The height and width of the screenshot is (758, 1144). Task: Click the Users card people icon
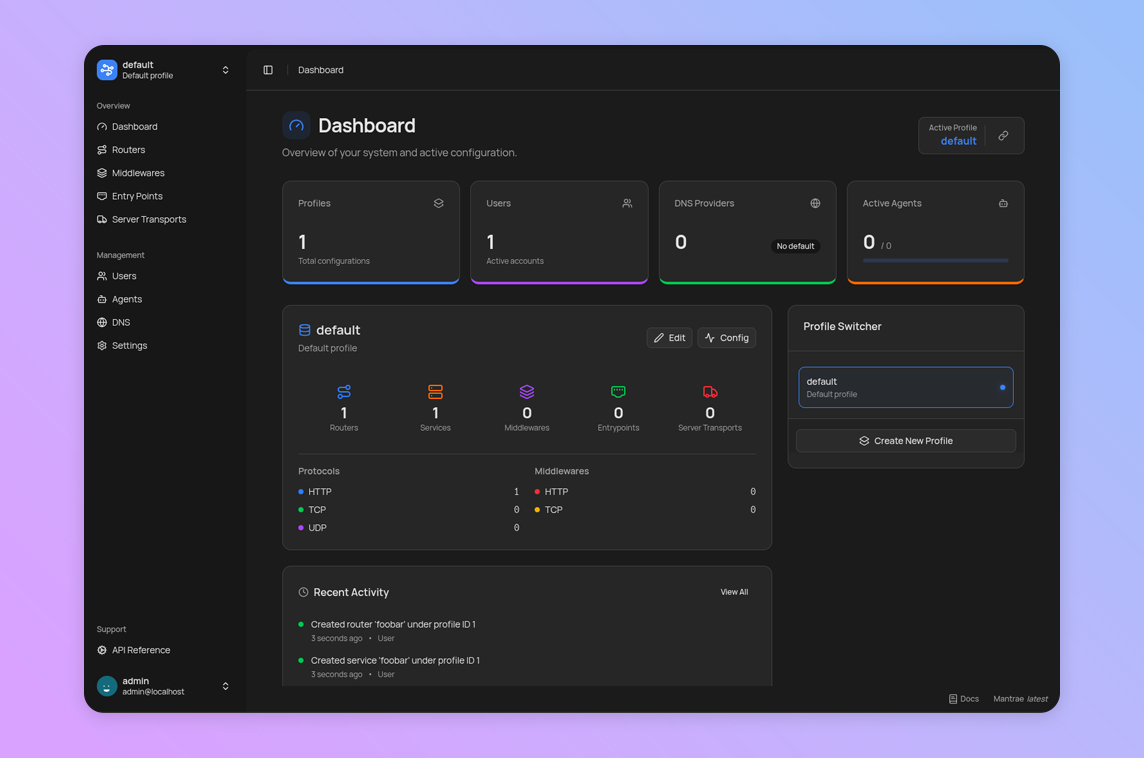tap(627, 203)
